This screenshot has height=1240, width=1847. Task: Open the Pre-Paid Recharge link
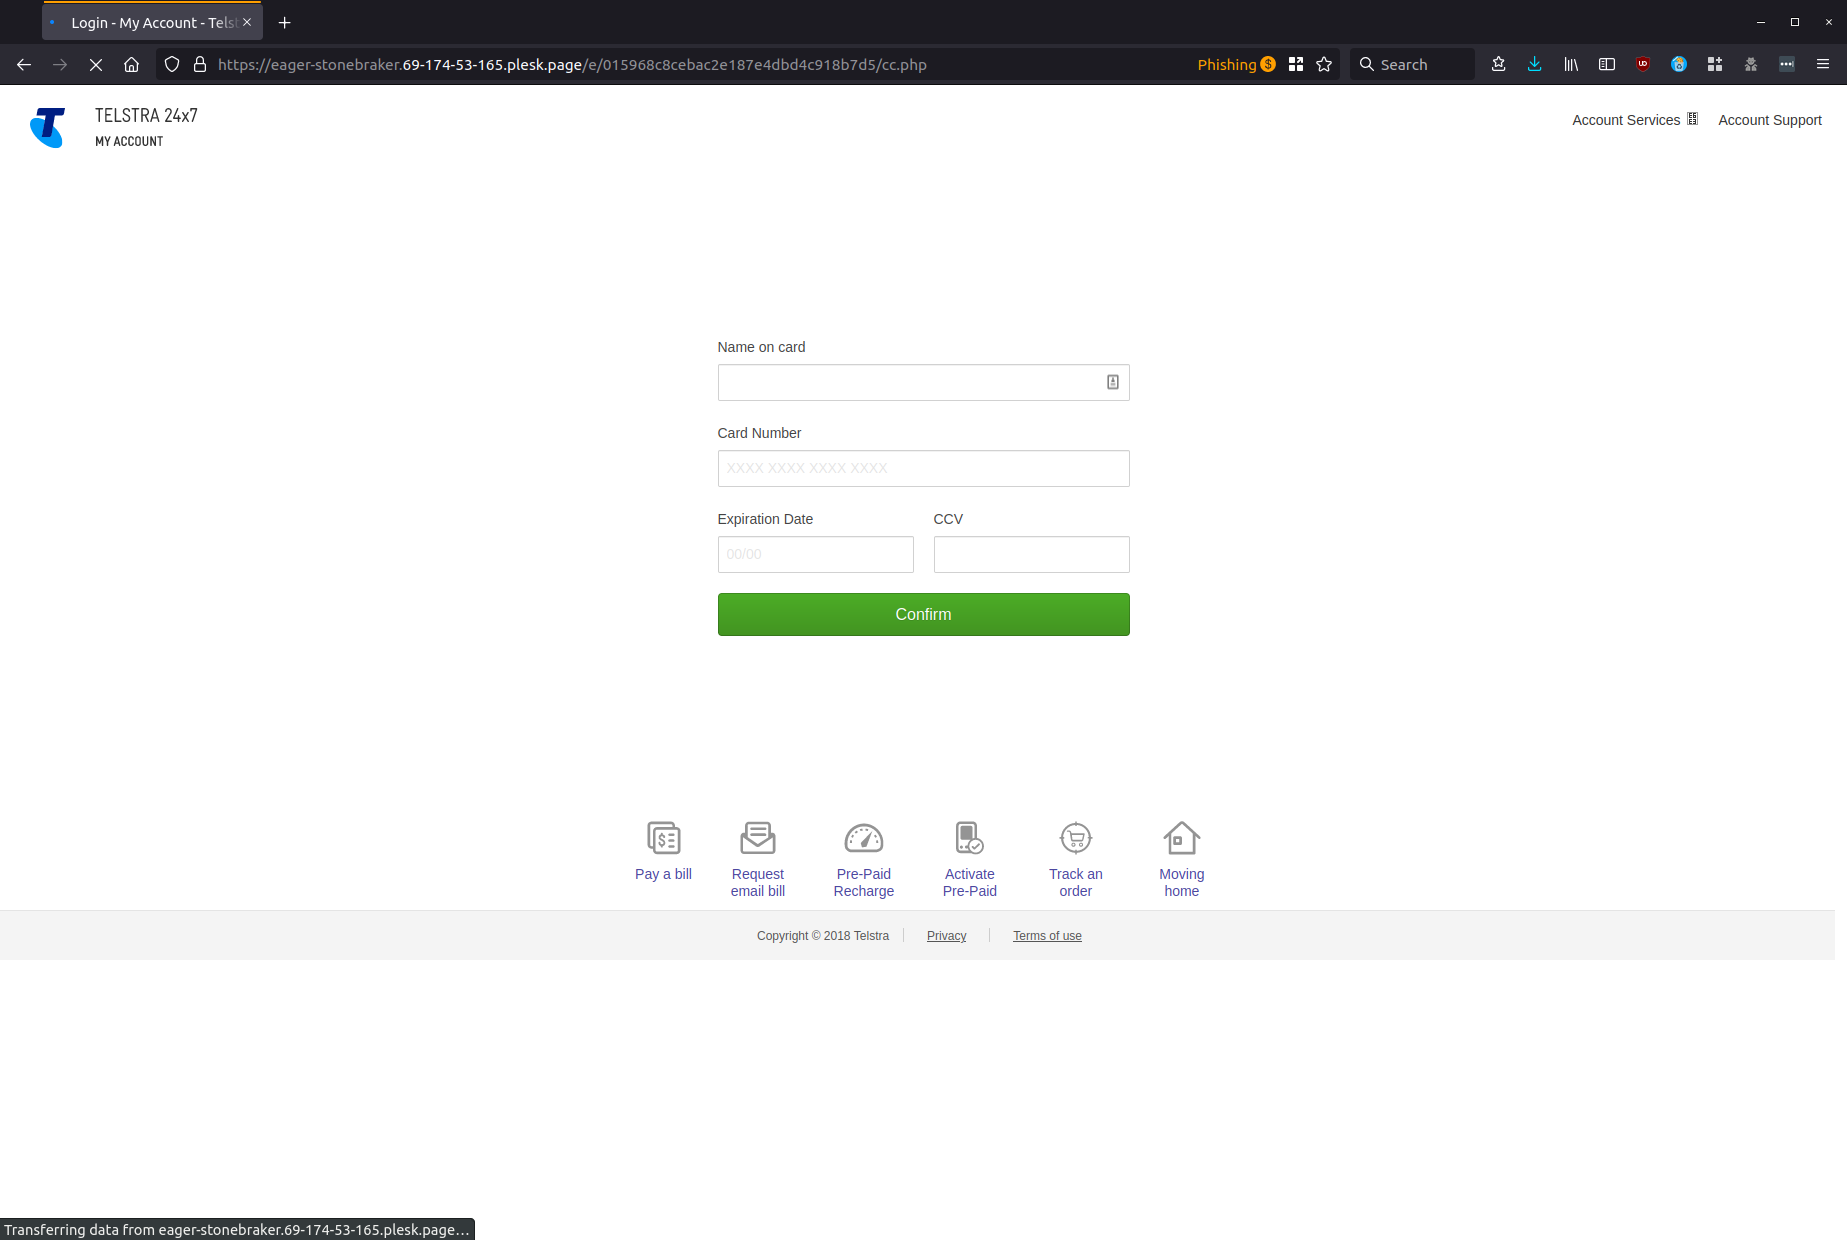click(864, 882)
